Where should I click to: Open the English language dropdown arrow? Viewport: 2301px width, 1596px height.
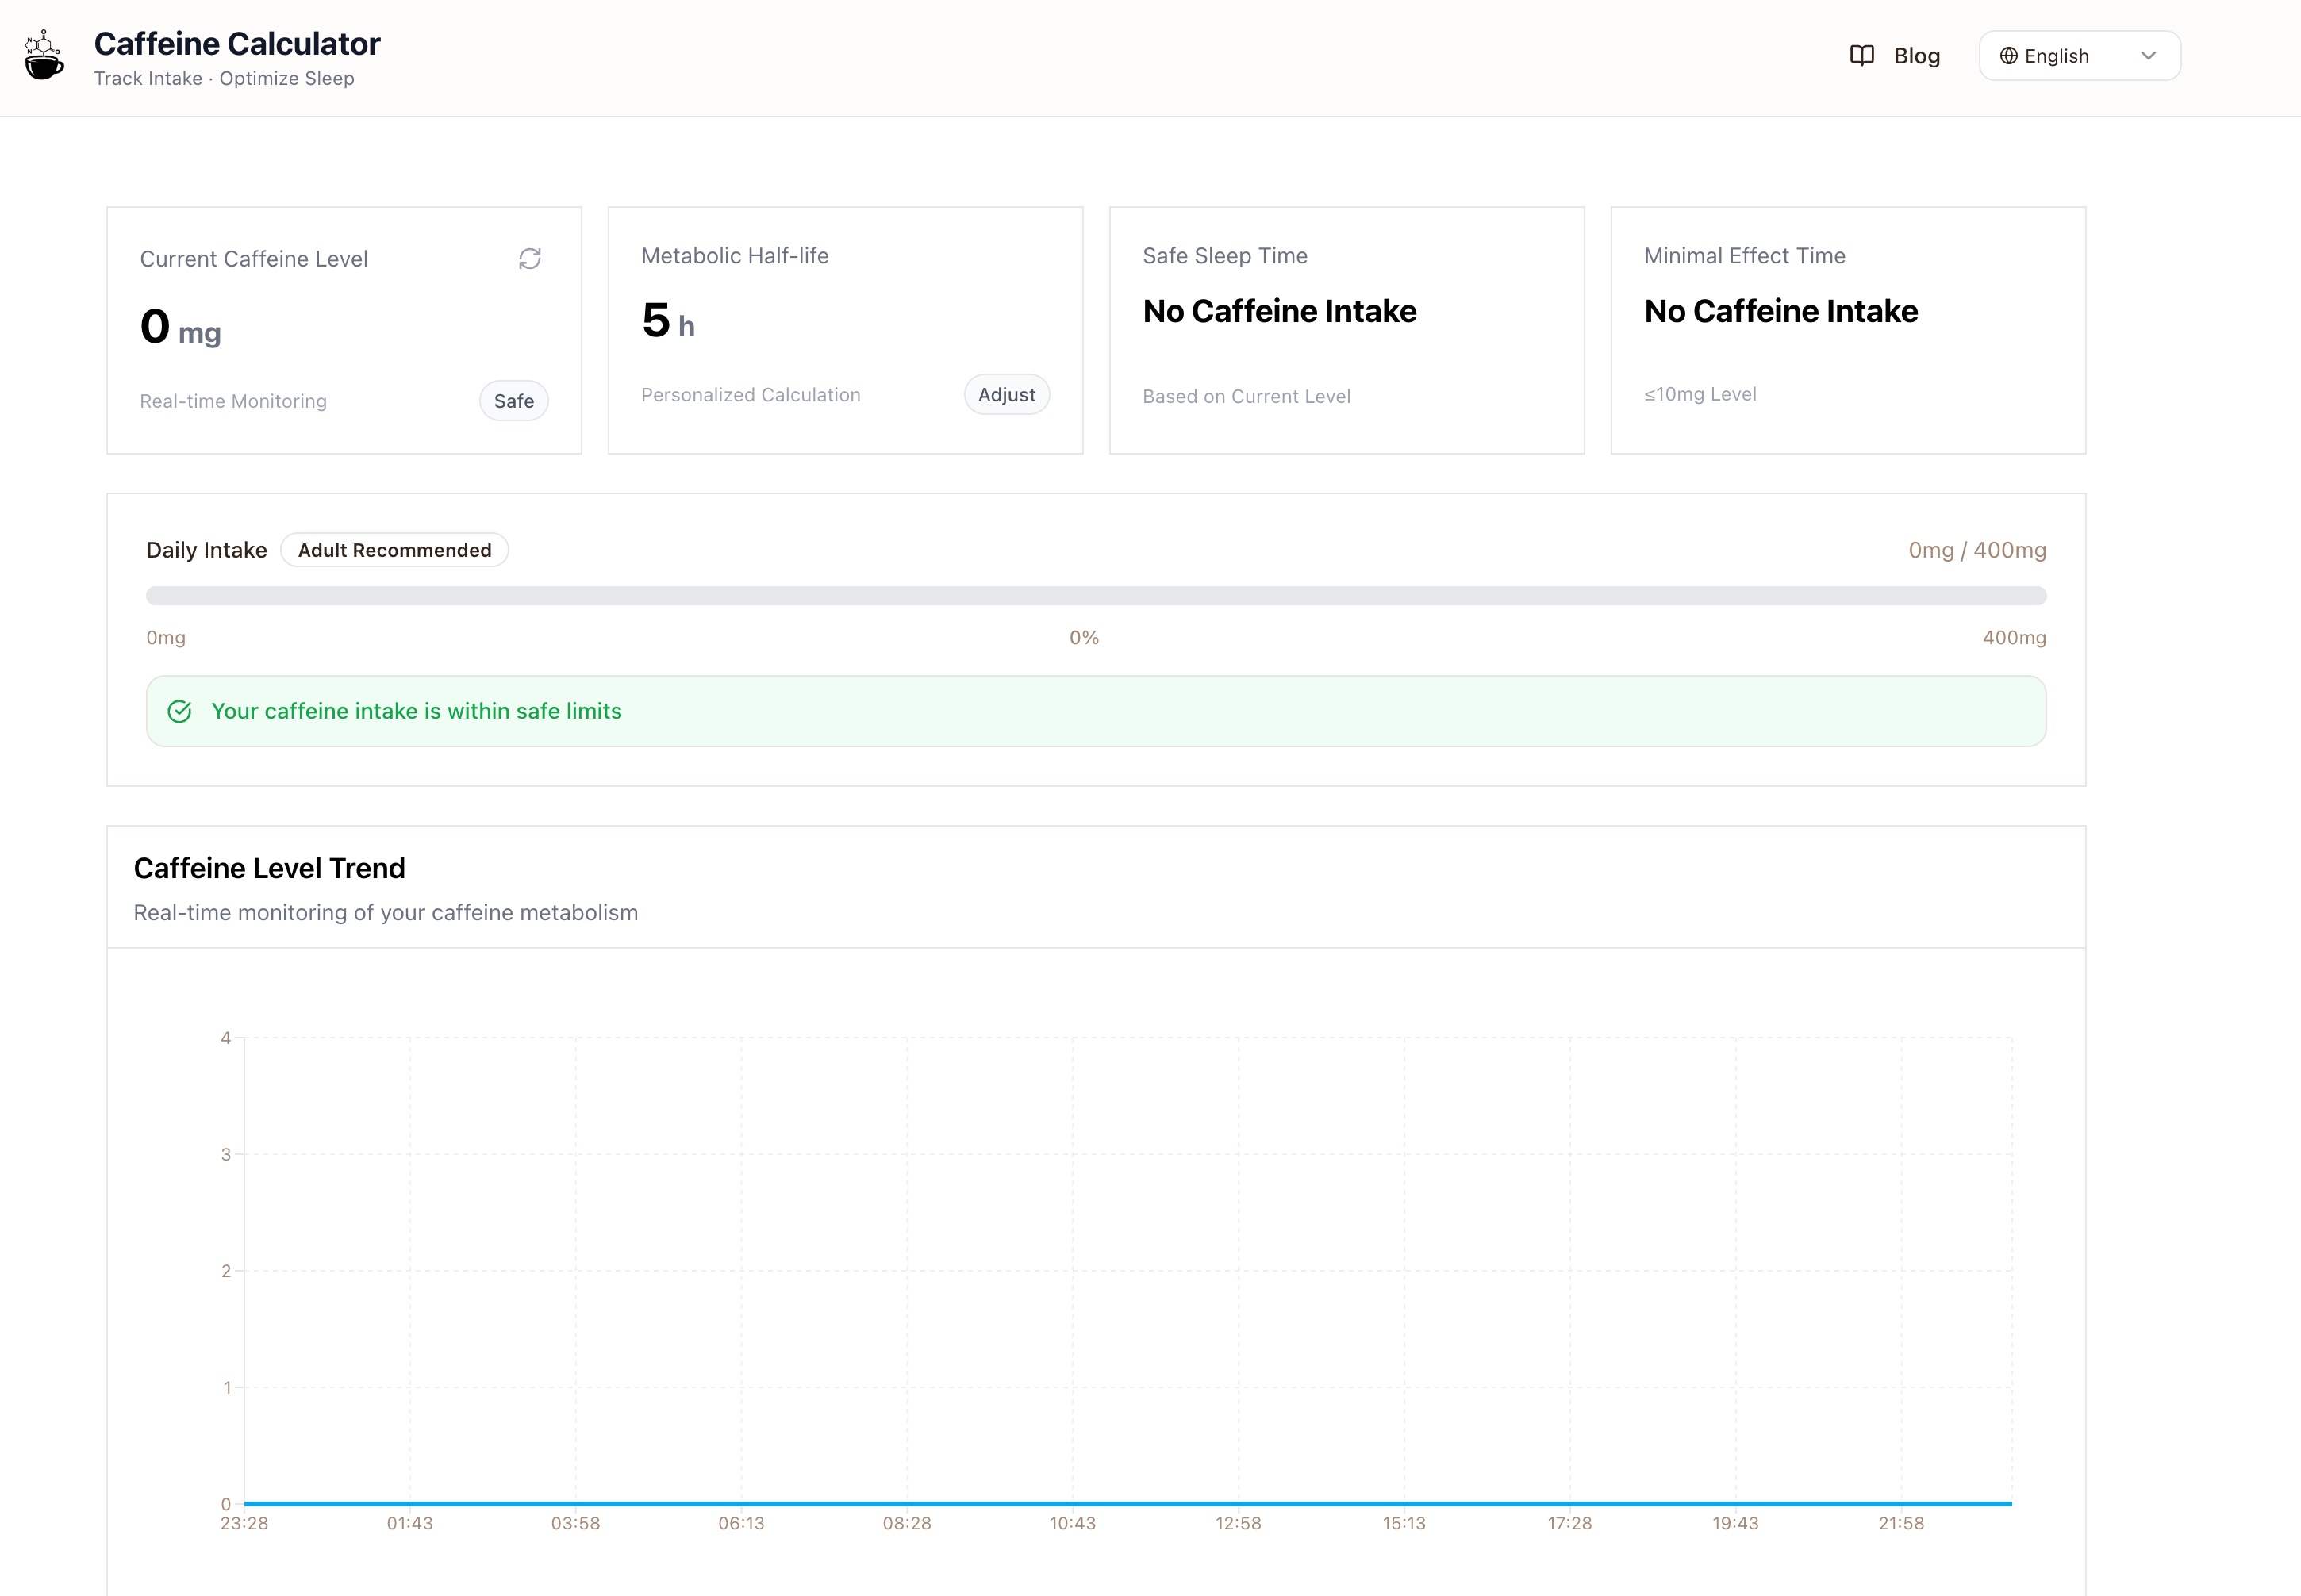(2148, 56)
